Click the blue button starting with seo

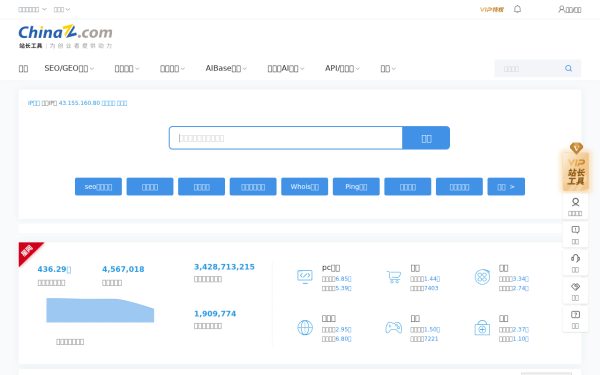98,187
